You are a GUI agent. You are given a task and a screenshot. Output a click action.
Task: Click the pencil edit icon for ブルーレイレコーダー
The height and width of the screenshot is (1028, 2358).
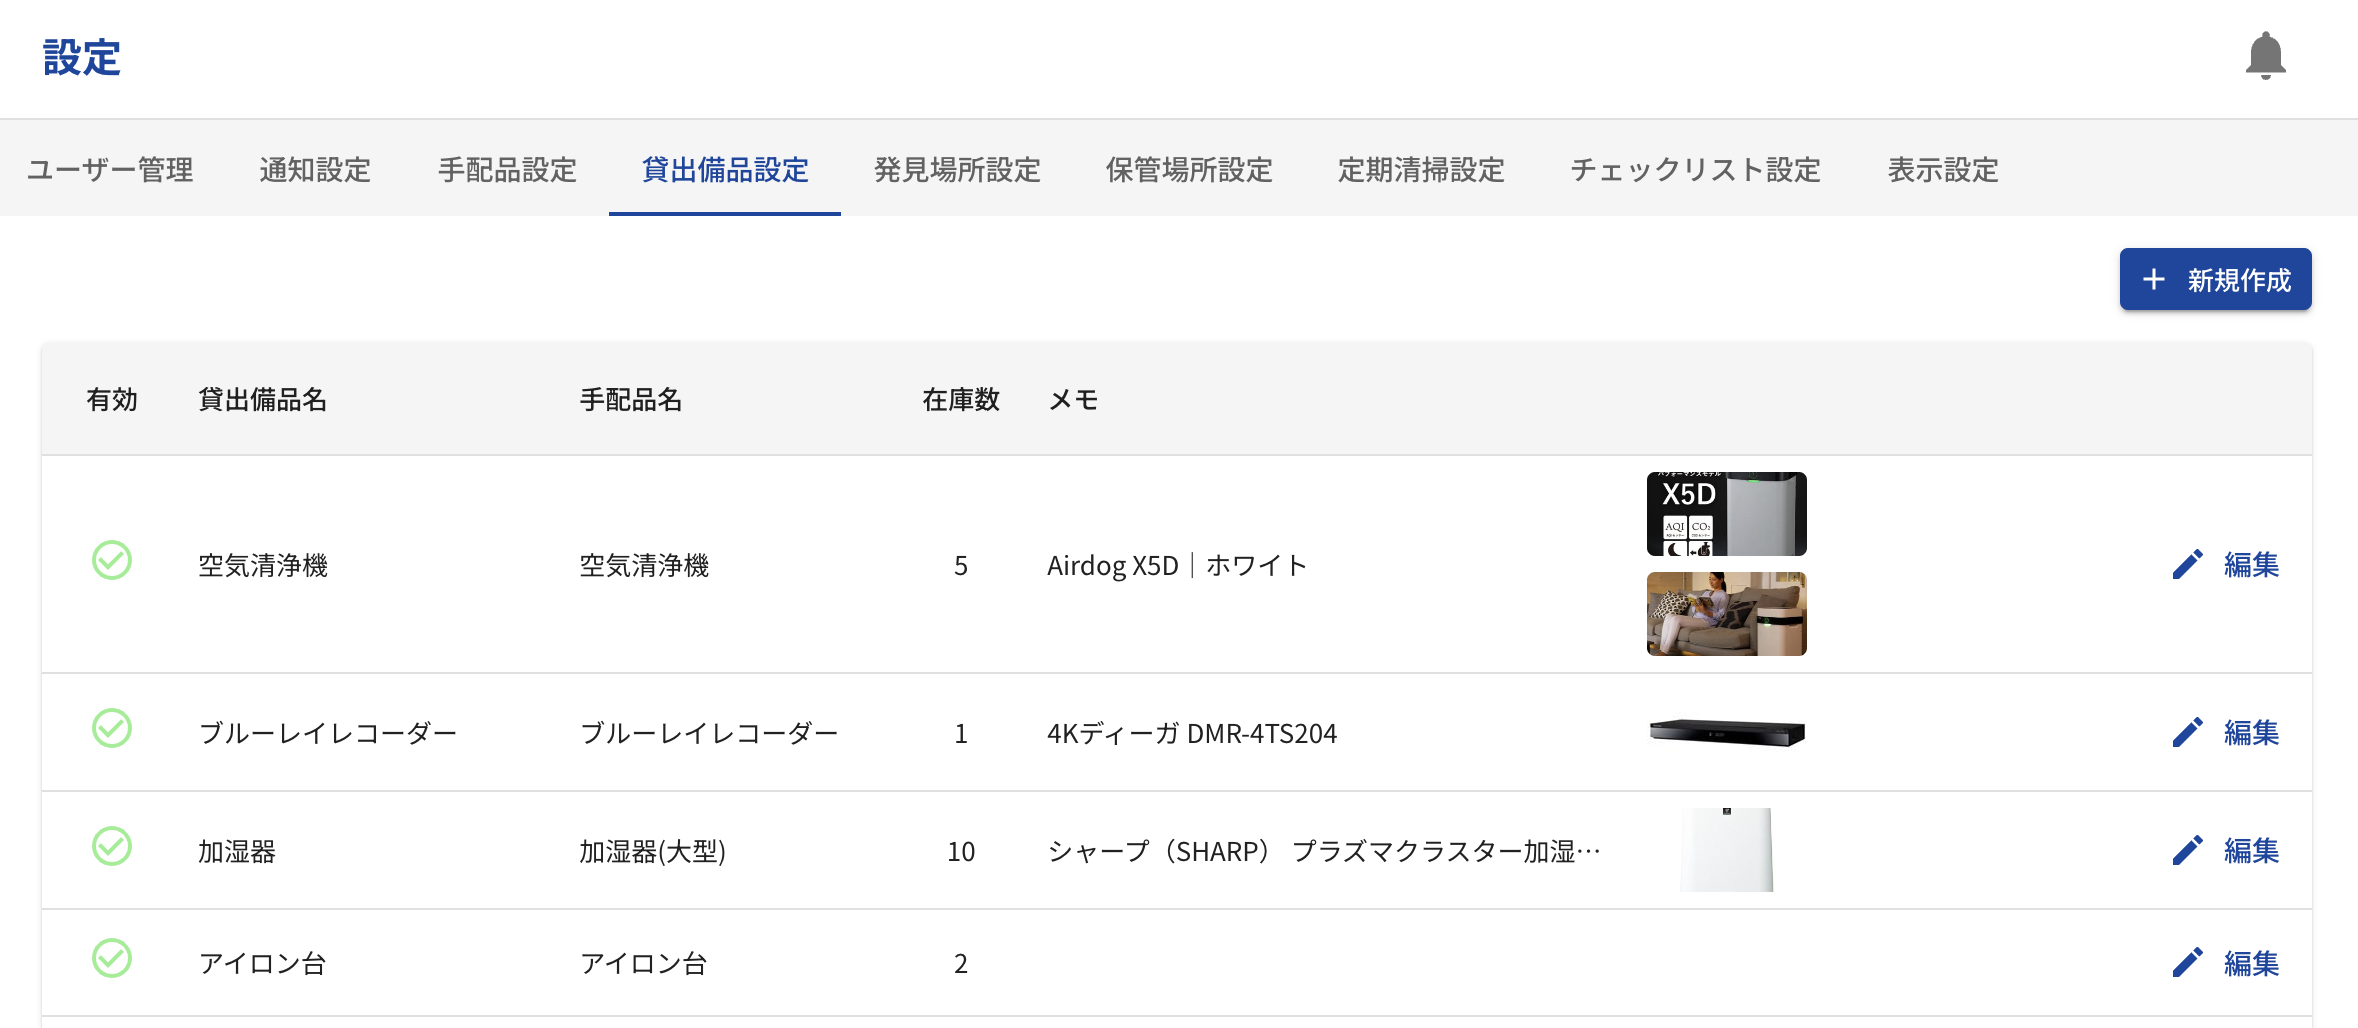pyautogui.click(x=2187, y=733)
